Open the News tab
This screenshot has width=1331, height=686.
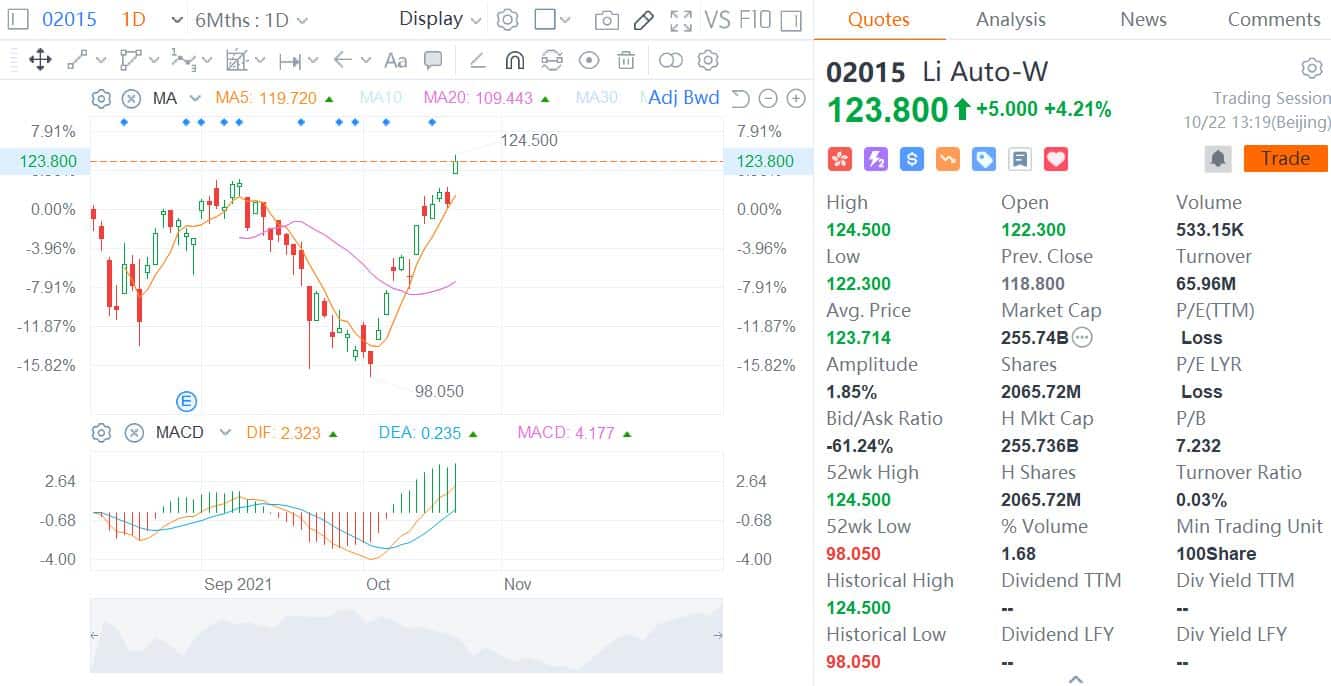point(1143,19)
